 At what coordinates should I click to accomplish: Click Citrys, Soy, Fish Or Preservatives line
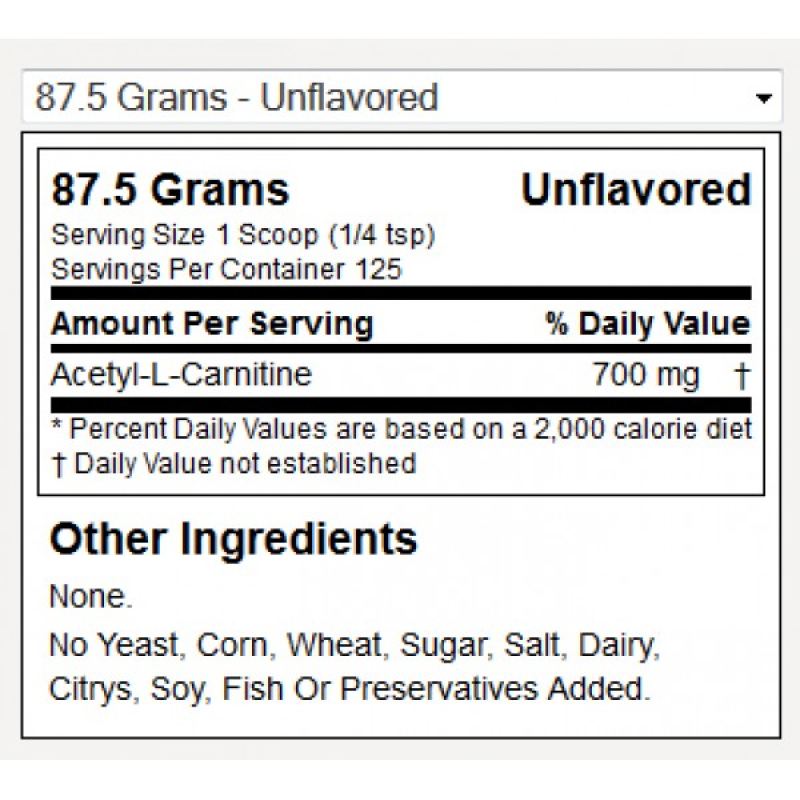pos(349,689)
